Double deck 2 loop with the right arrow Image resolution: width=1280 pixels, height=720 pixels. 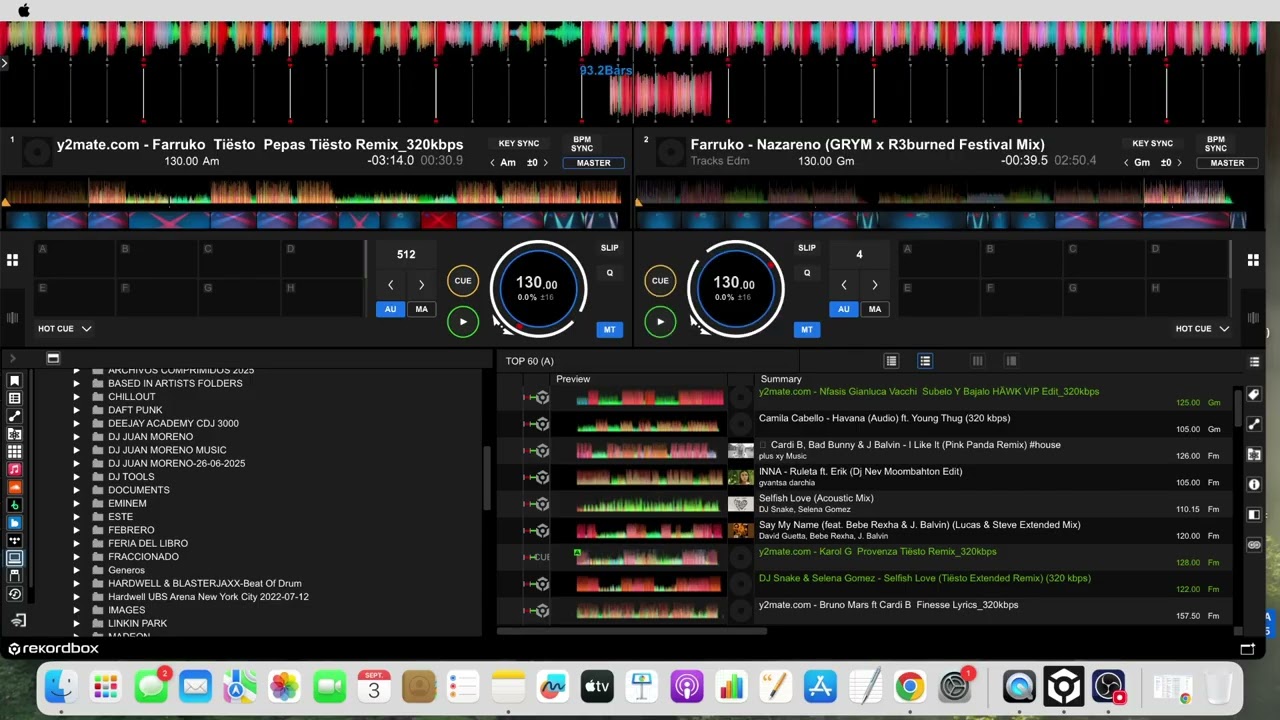(x=874, y=285)
